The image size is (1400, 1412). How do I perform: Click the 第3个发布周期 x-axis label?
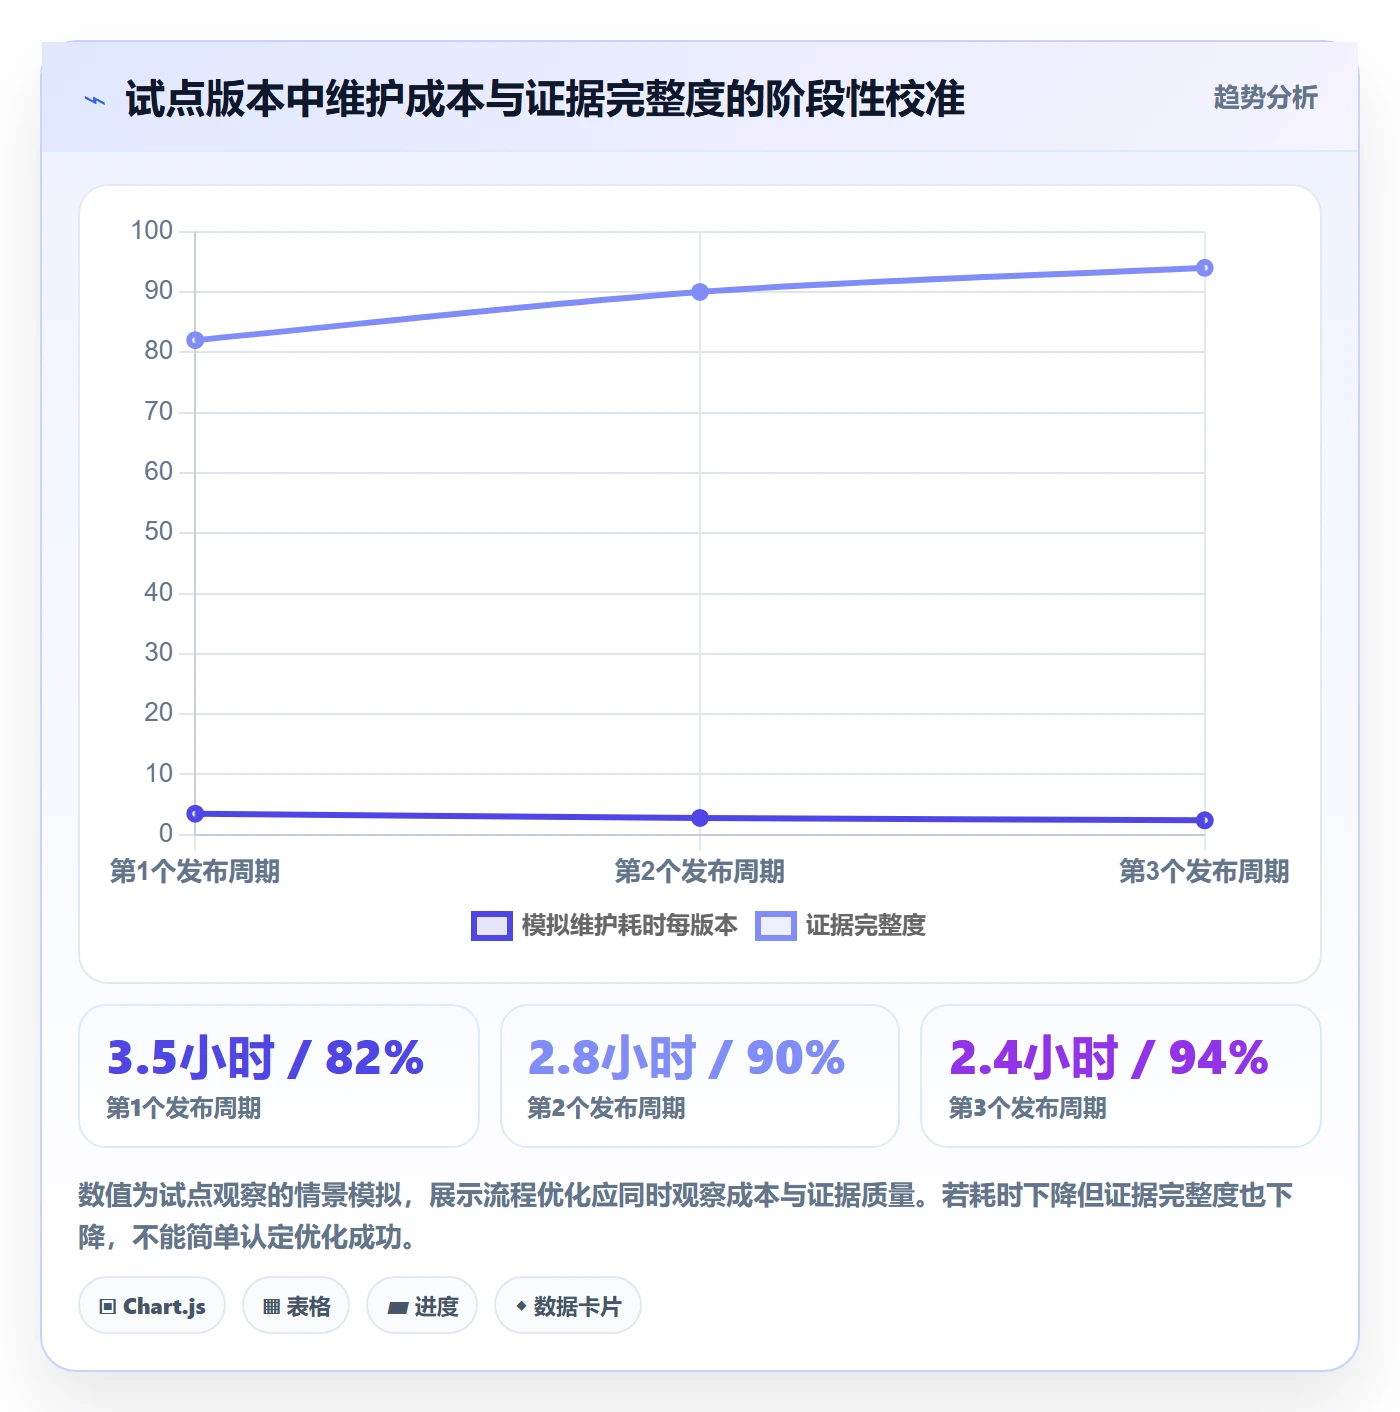pyautogui.click(x=1204, y=872)
